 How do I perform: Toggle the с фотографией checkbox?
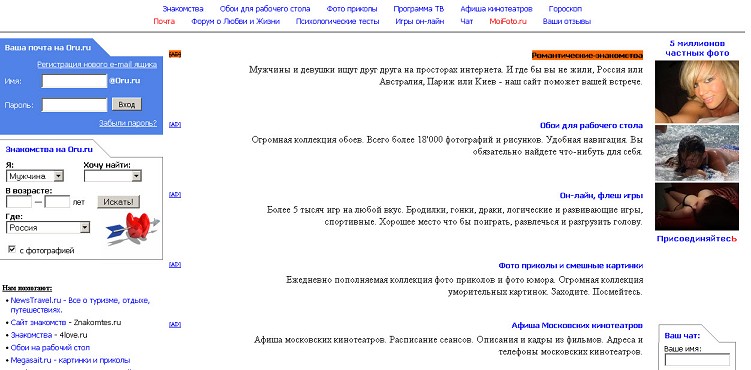[12, 249]
